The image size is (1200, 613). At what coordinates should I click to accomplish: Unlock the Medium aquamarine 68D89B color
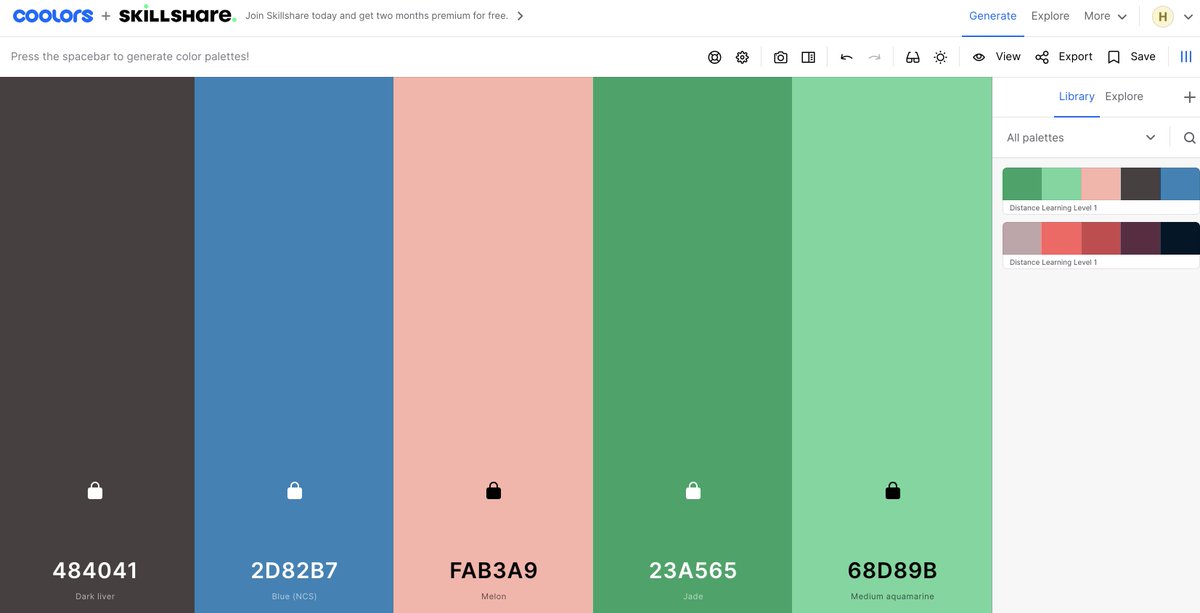click(x=892, y=491)
